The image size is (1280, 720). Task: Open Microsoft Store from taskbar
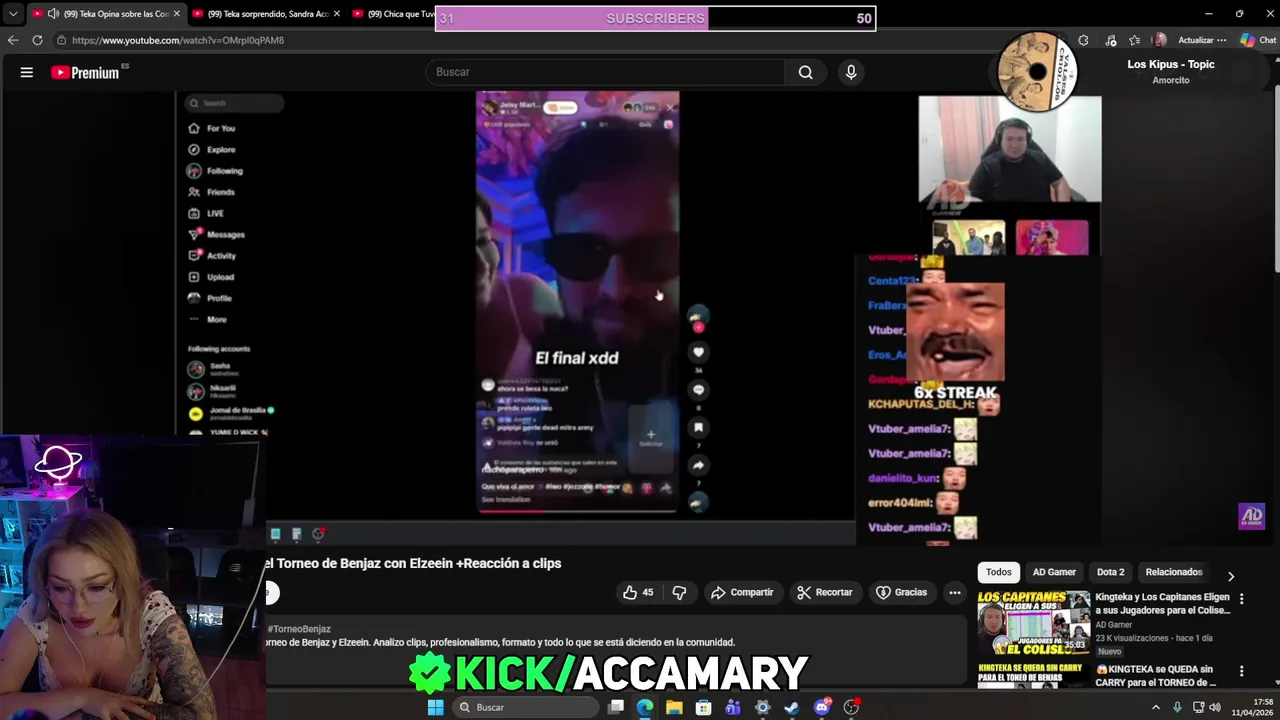coord(704,707)
